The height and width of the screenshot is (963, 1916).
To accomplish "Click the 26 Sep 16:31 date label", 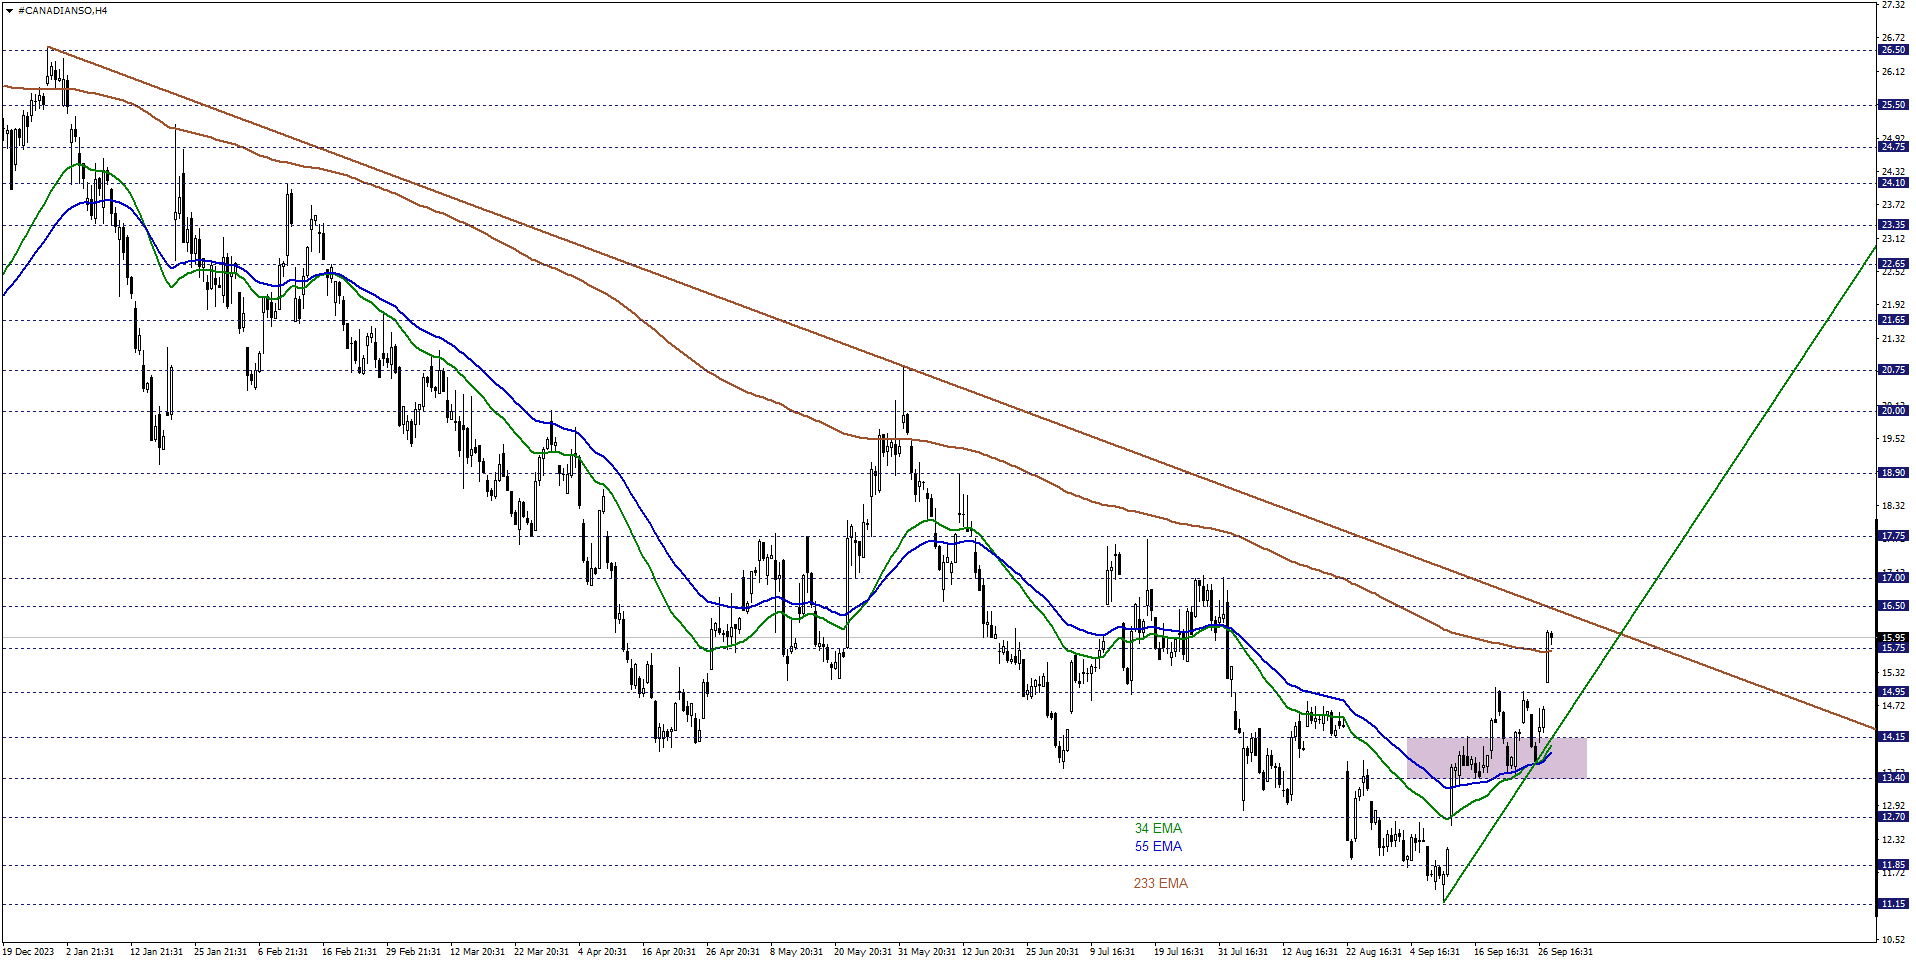I will [1566, 952].
